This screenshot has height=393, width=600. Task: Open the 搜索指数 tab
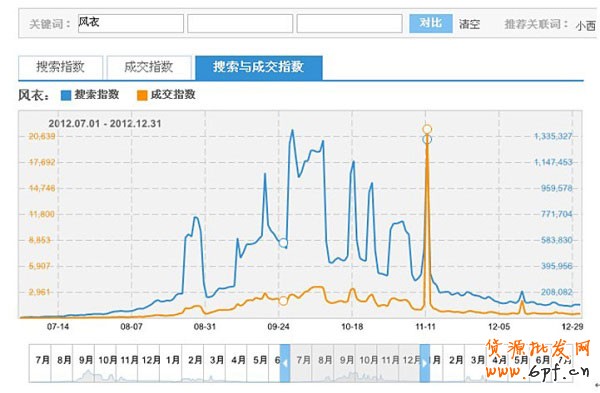60,67
